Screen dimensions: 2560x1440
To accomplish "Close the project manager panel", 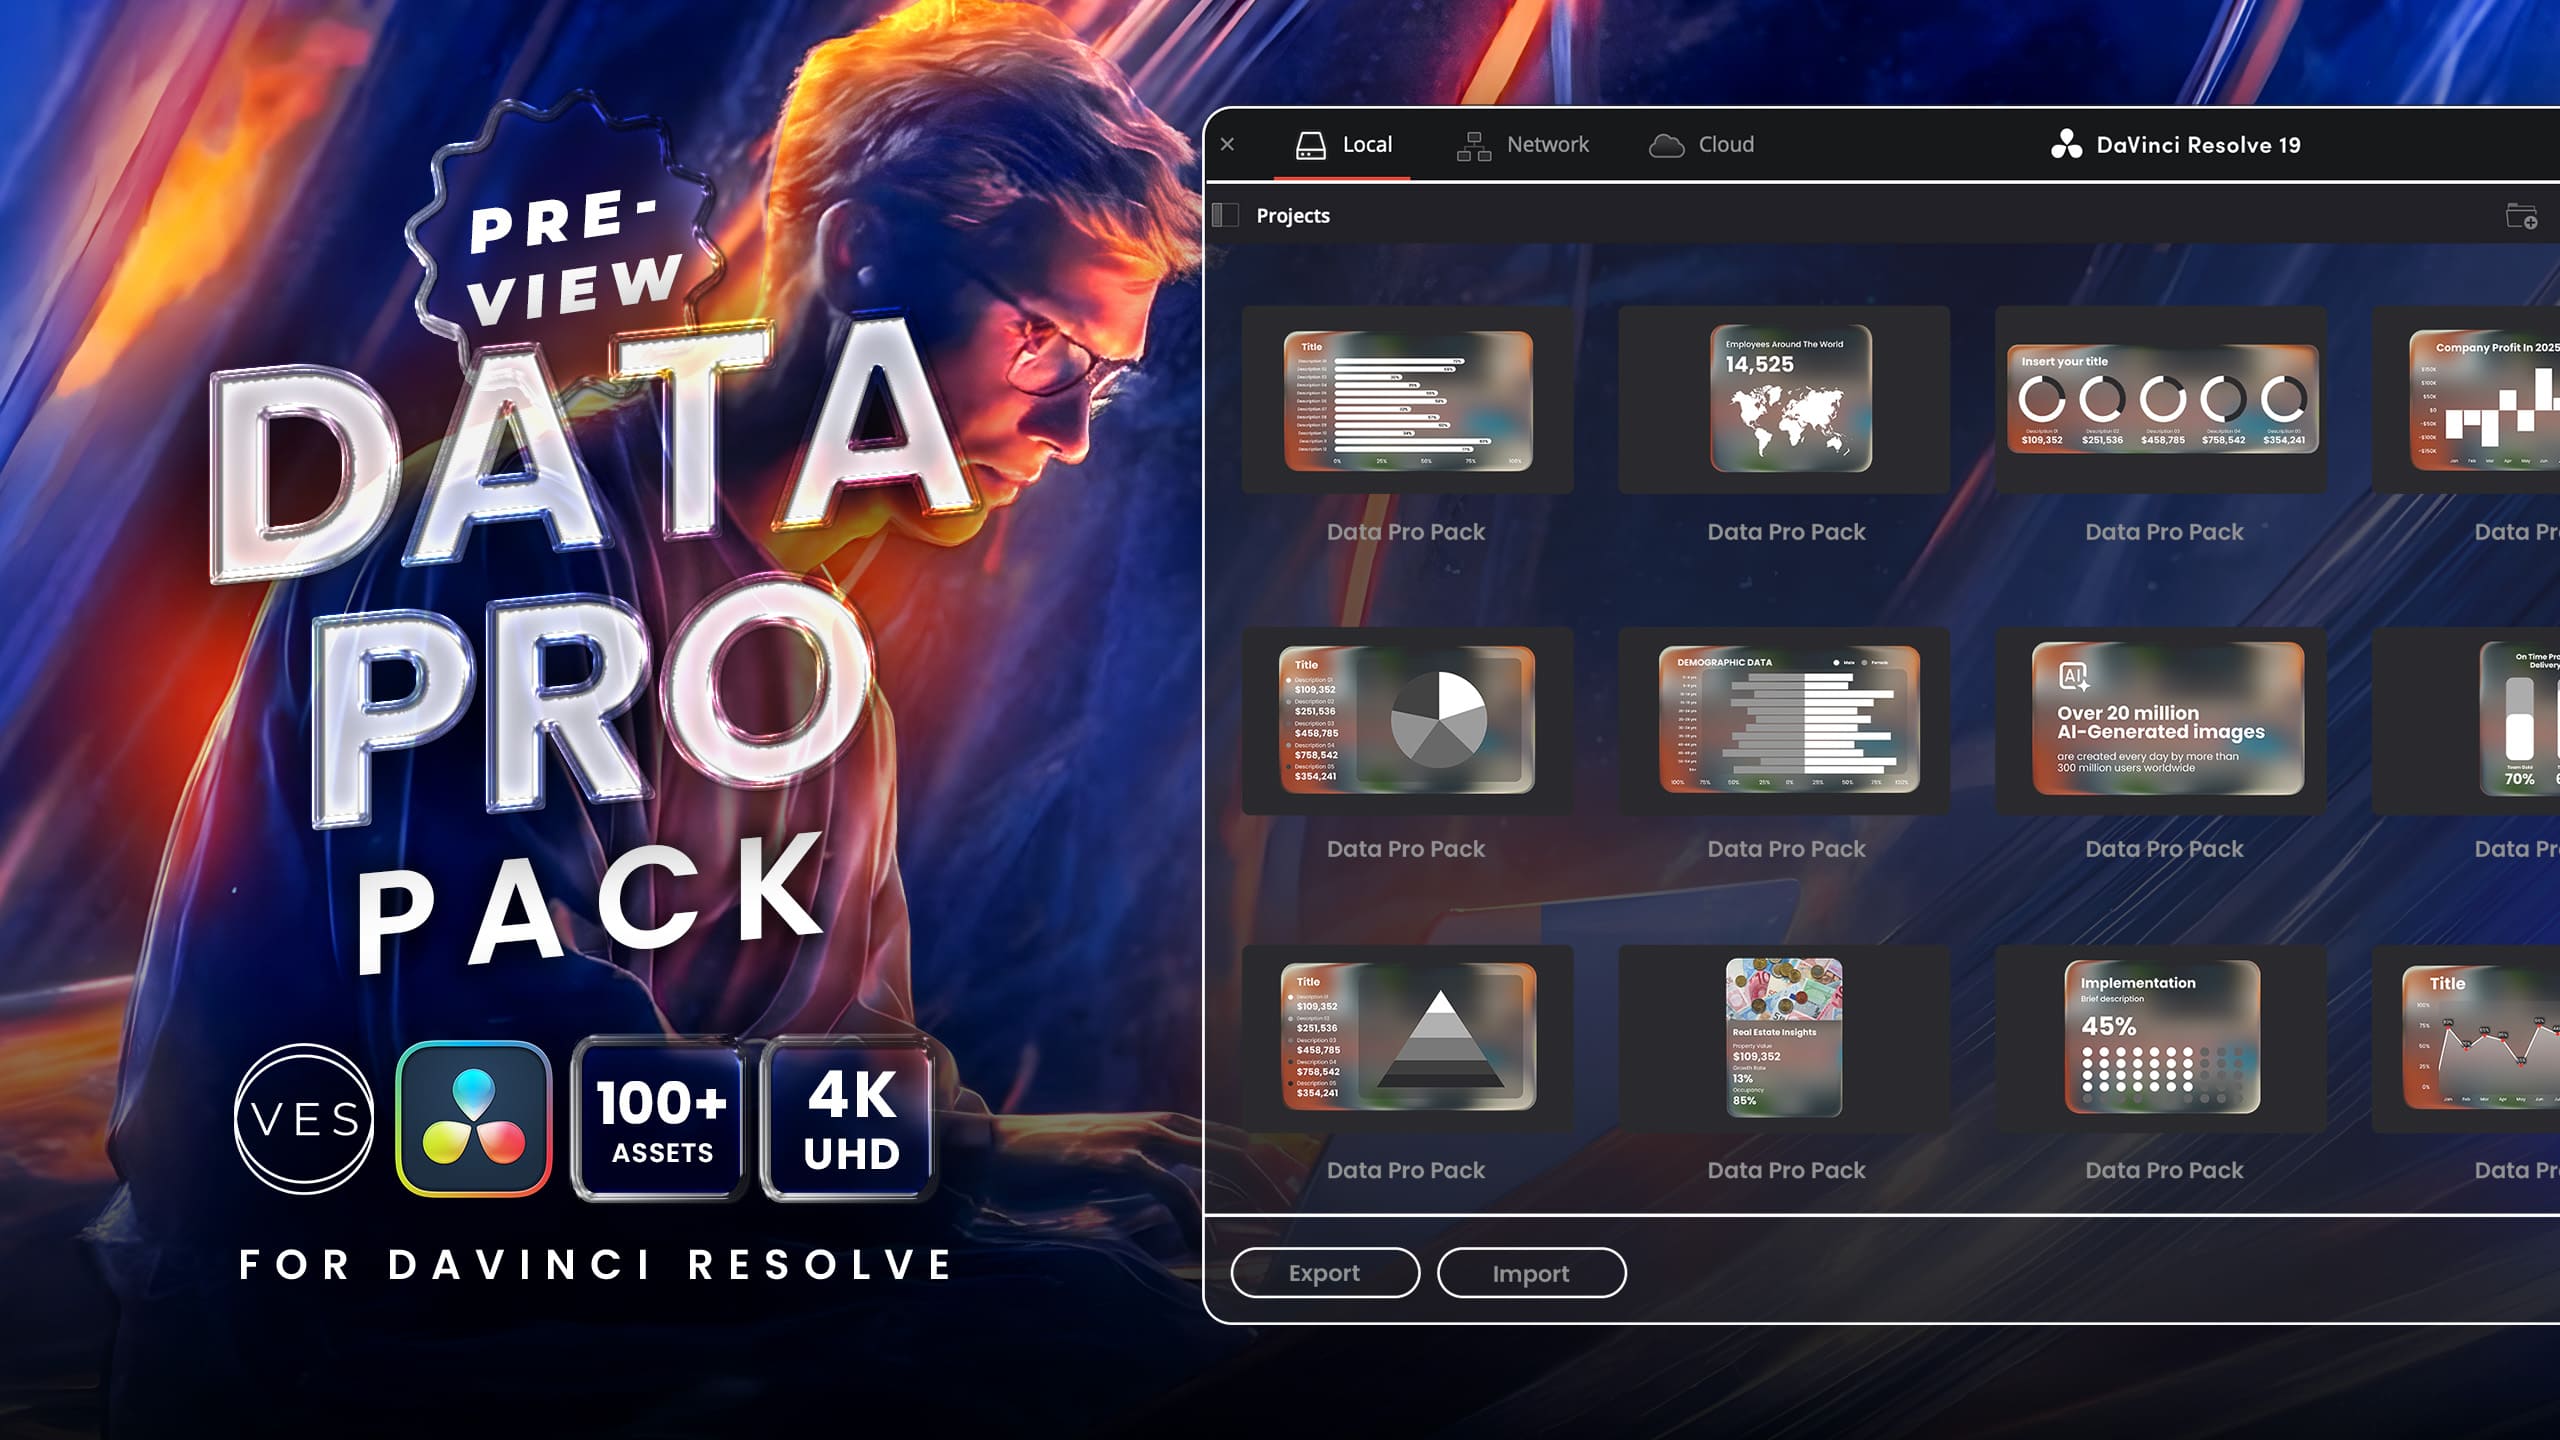I will click(x=1228, y=145).
